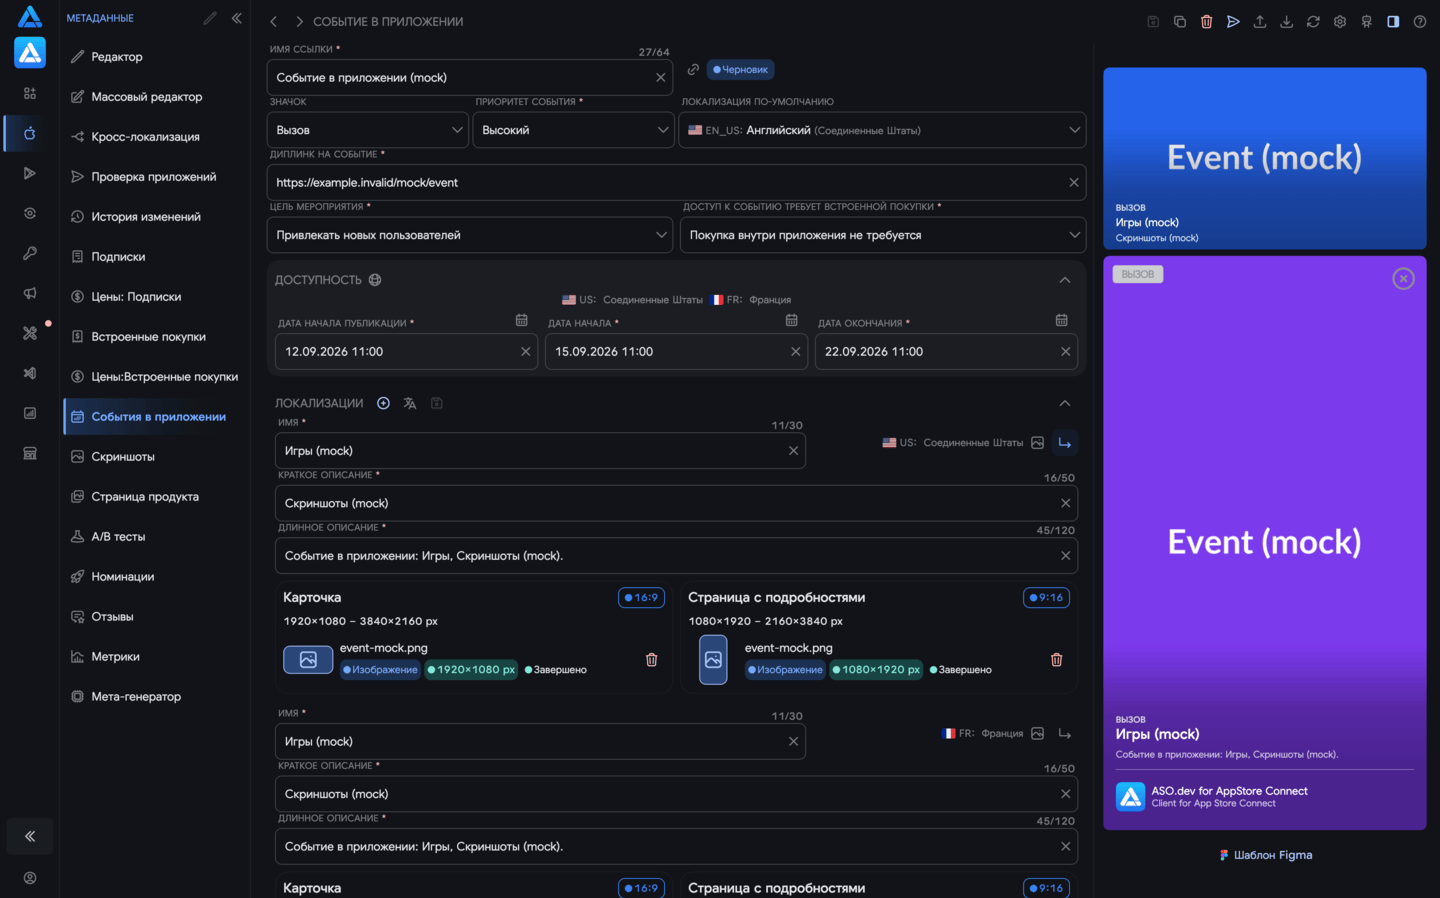
Task: Delete the event with the red trash icon
Action: tap(1206, 21)
